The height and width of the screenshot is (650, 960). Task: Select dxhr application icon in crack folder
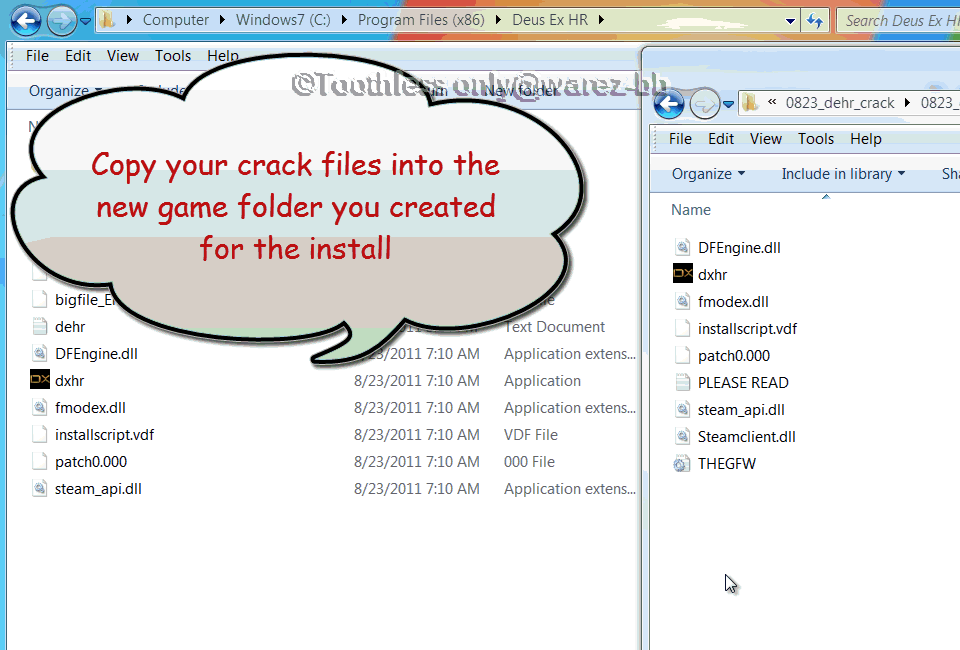(683, 274)
